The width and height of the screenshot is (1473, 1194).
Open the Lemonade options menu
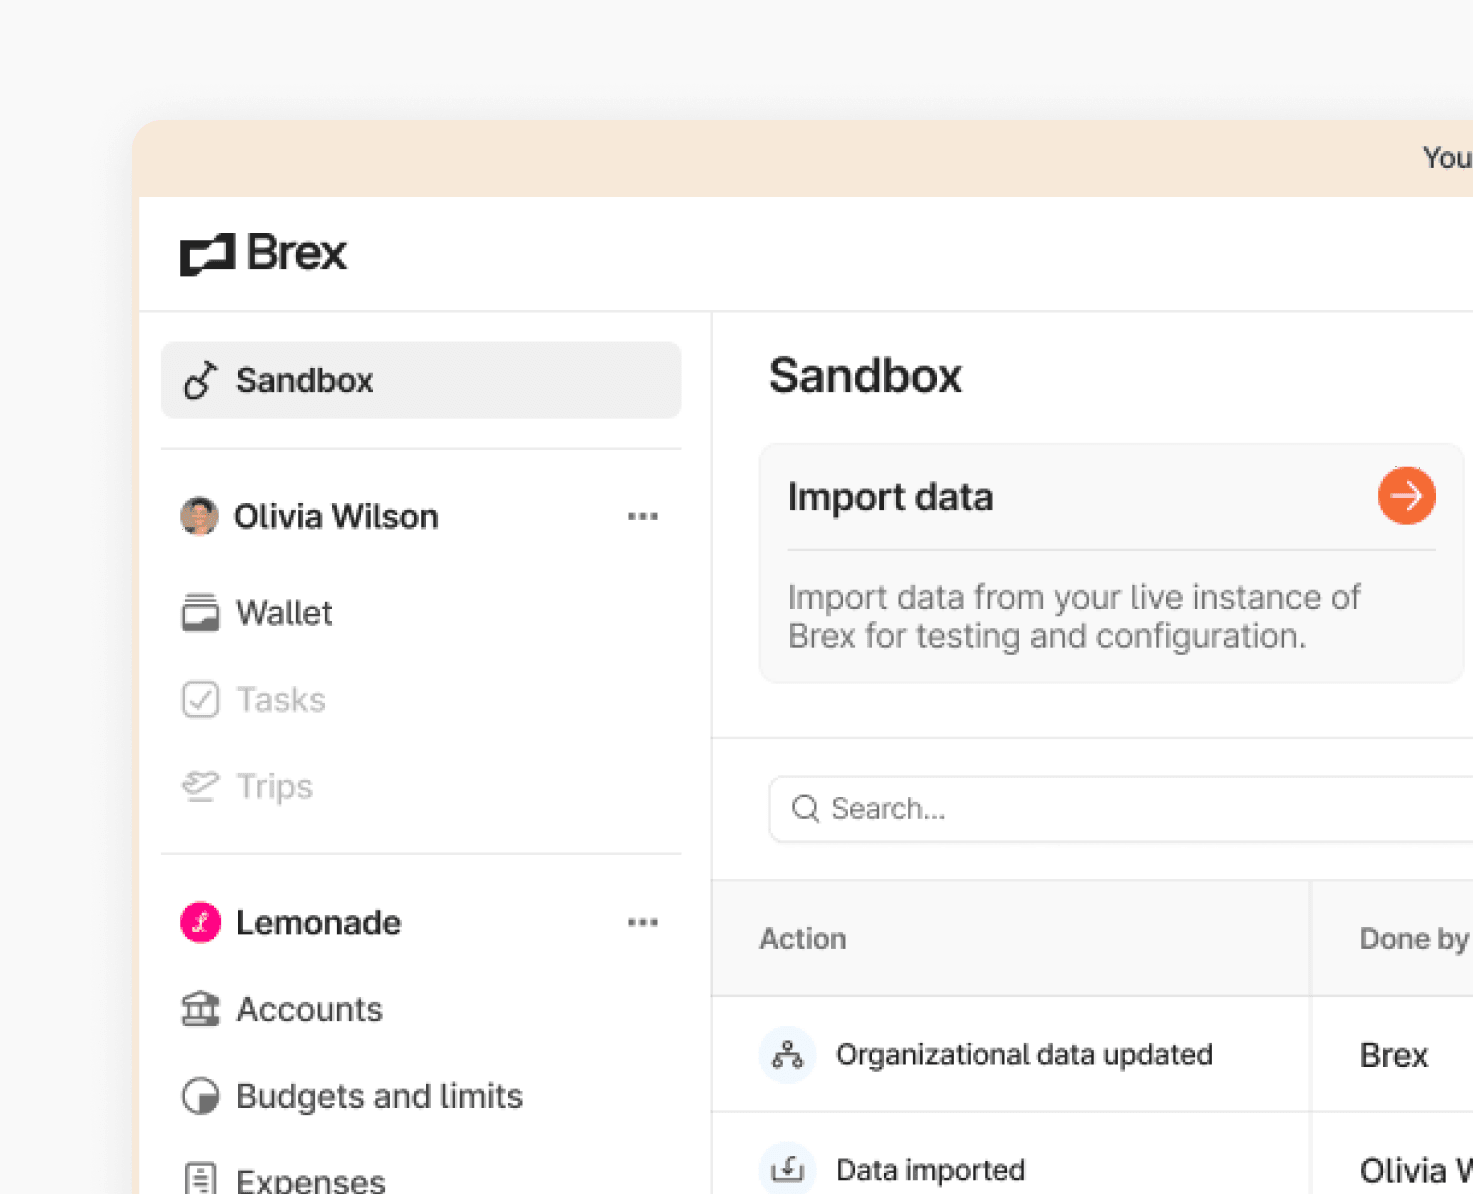tap(643, 922)
